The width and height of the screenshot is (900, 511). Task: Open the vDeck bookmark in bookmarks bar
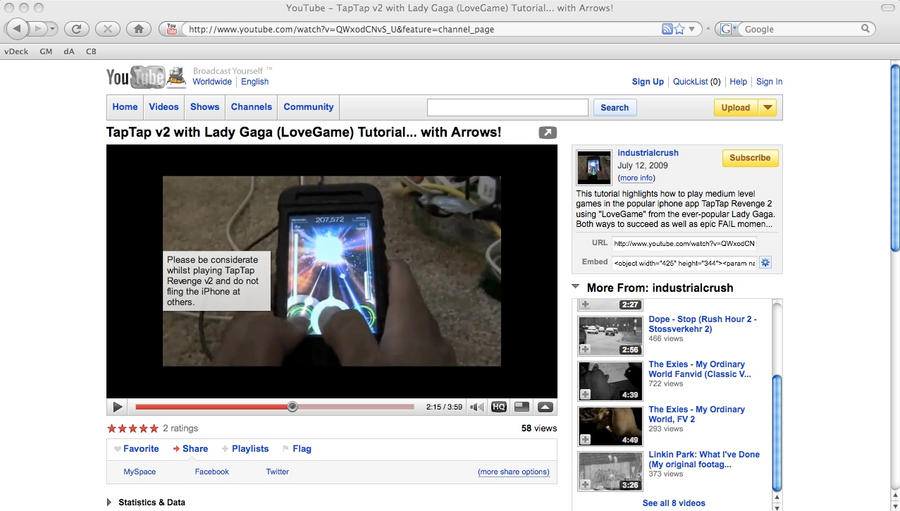(16, 51)
